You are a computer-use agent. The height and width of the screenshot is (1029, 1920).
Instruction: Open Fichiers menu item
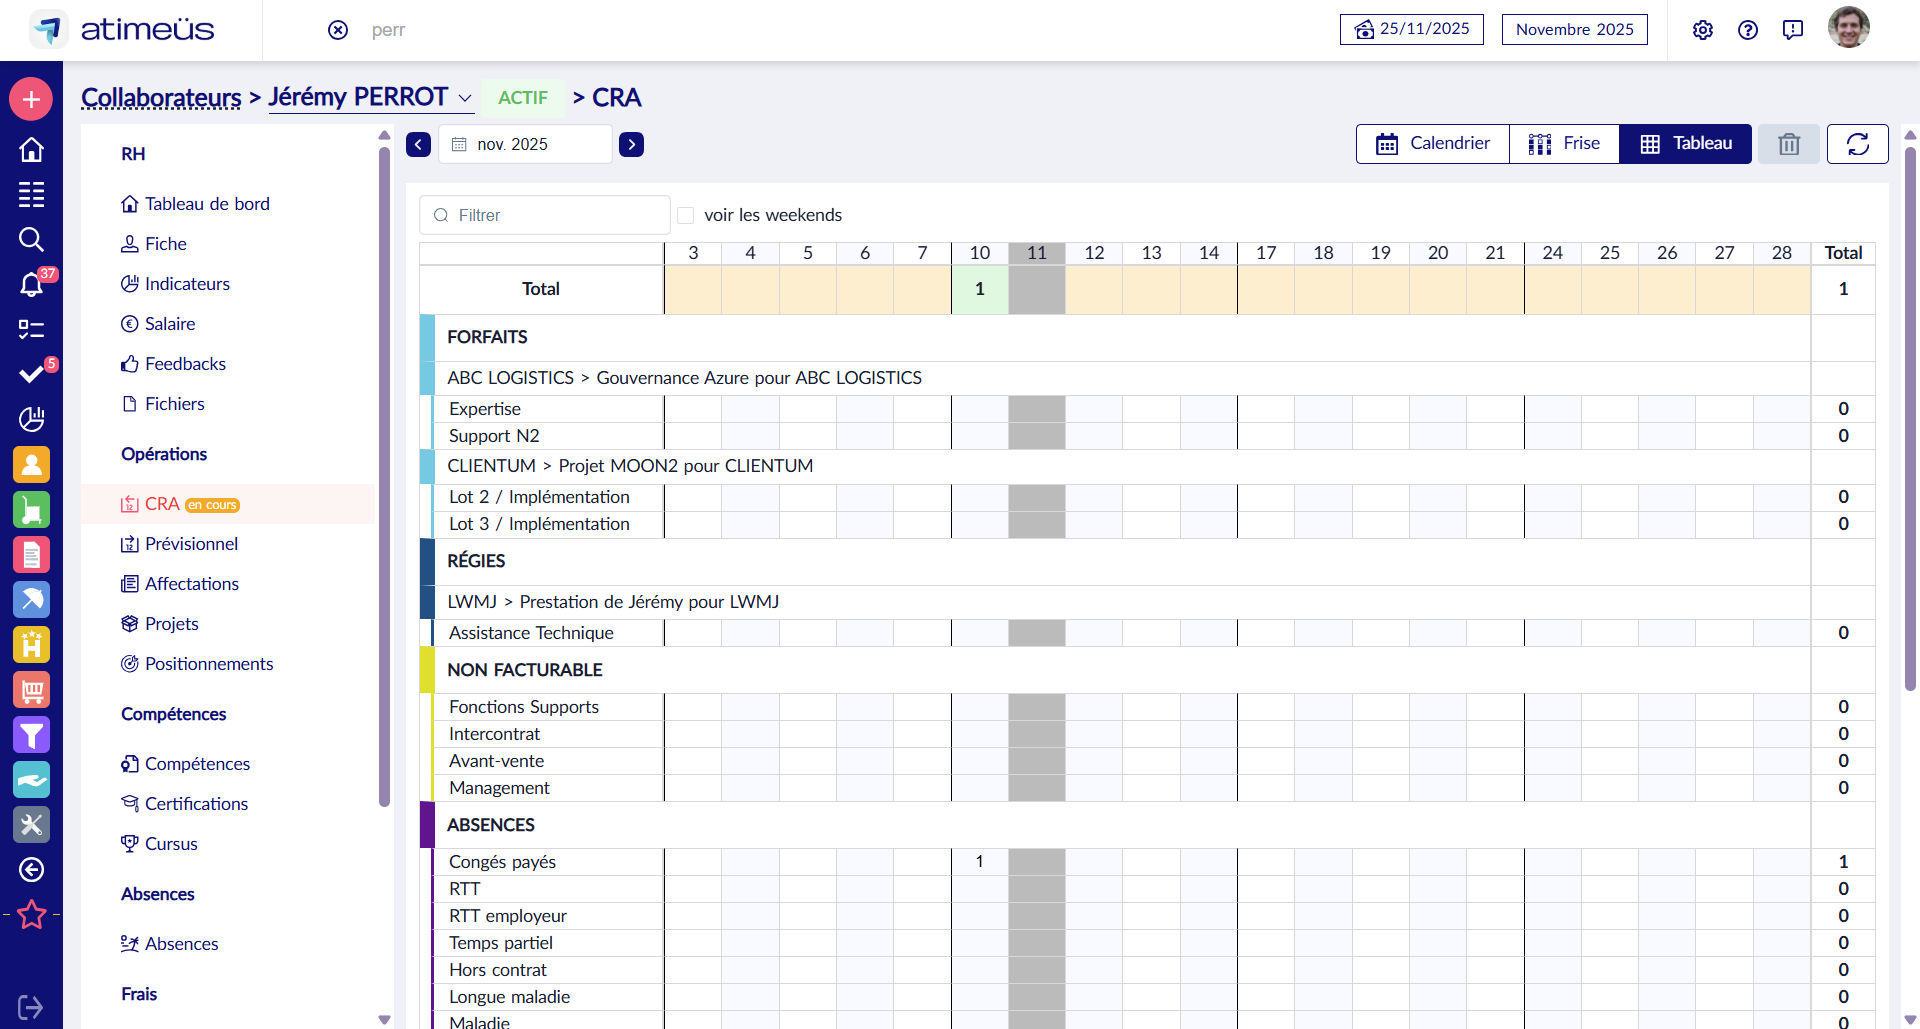point(163,404)
